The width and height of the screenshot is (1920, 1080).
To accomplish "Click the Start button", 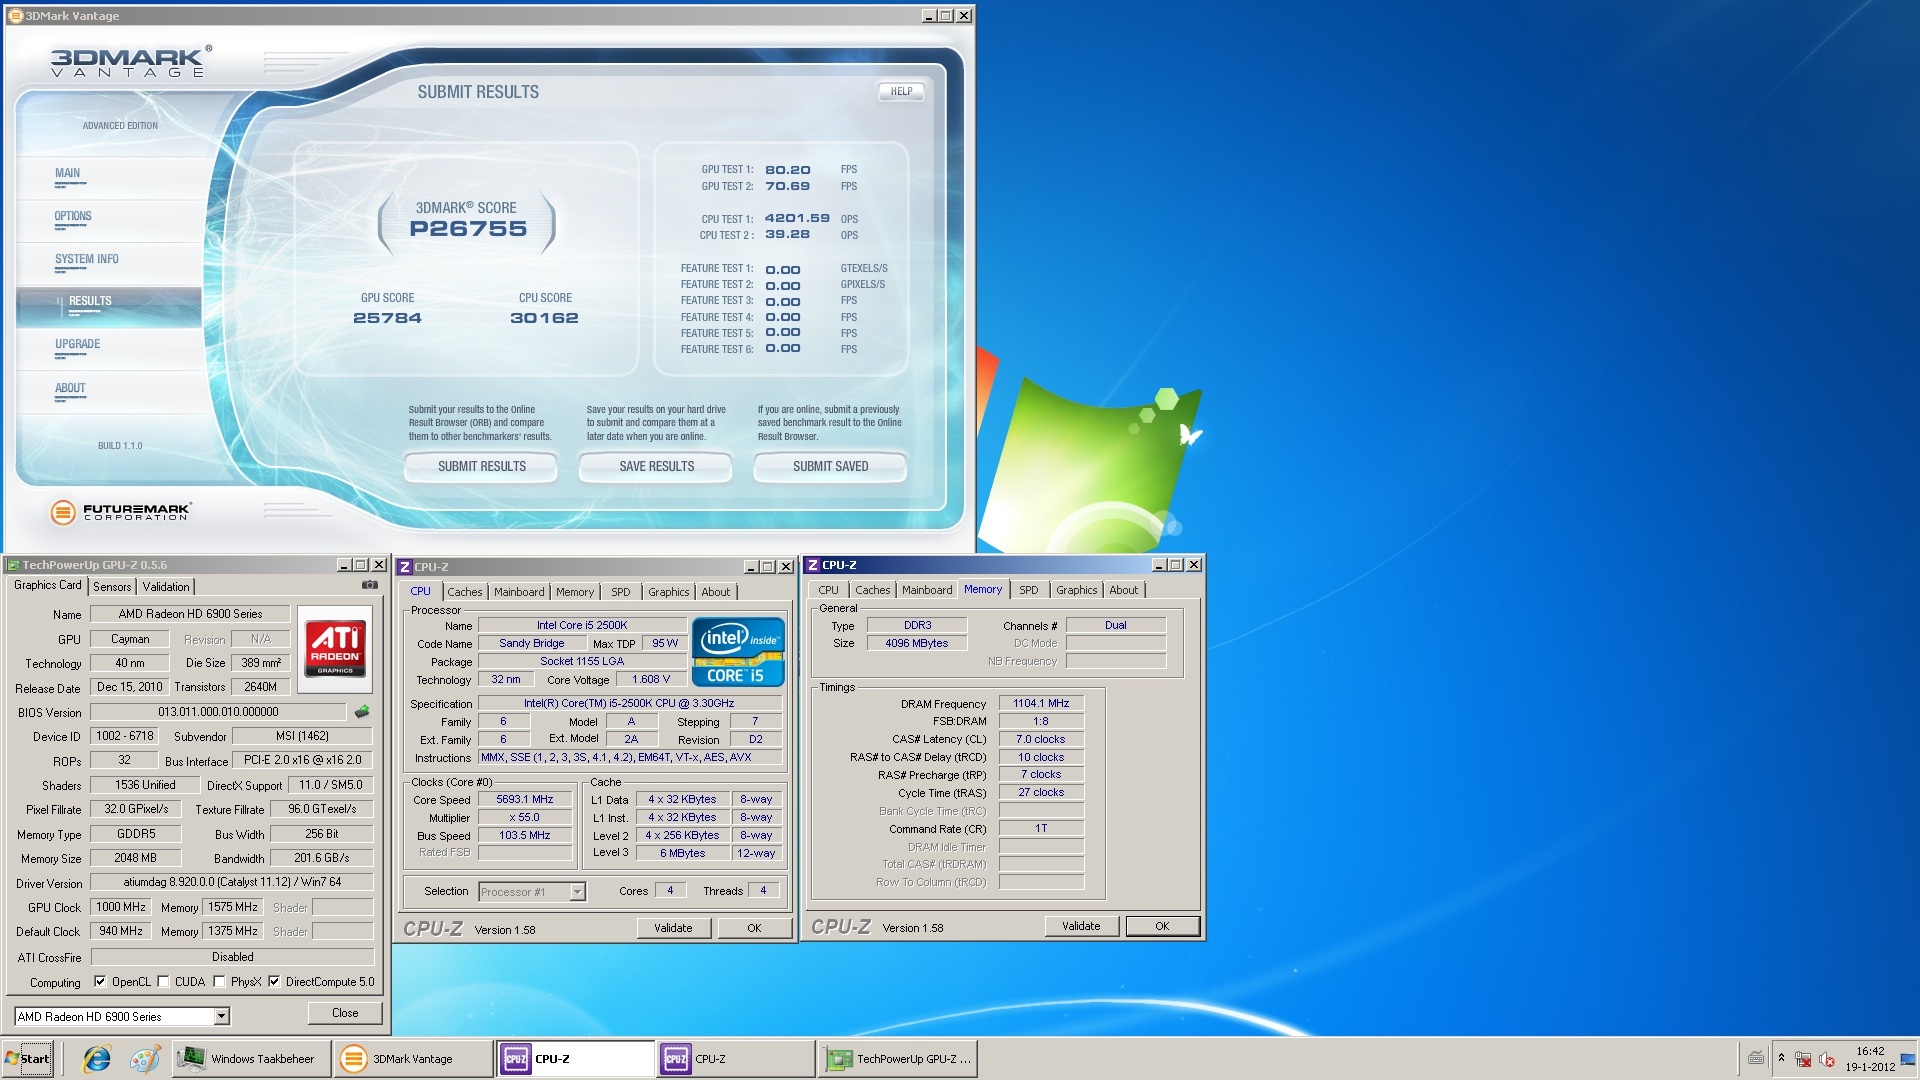I will (x=28, y=1059).
